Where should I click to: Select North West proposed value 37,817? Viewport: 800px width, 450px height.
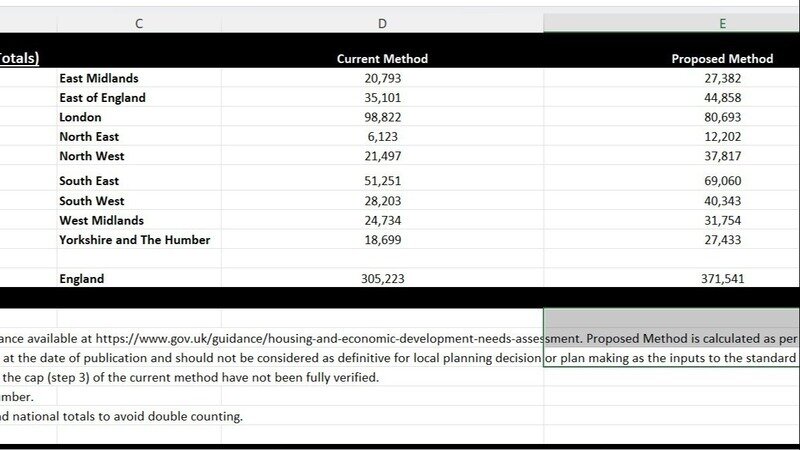(722, 156)
